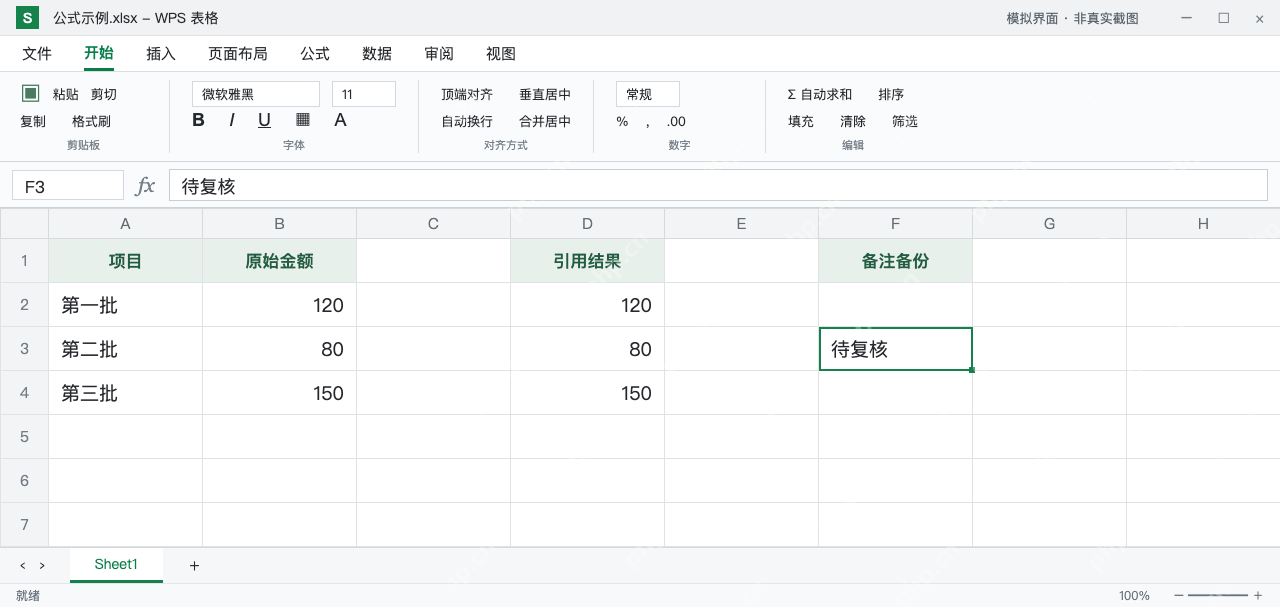Click the green WPS S logo
1280x608 pixels.
[27, 18]
